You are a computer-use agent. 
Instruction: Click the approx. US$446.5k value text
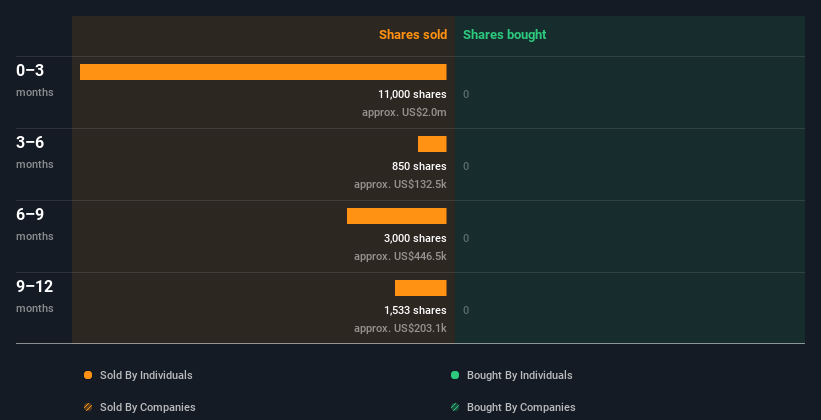tap(400, 256)
